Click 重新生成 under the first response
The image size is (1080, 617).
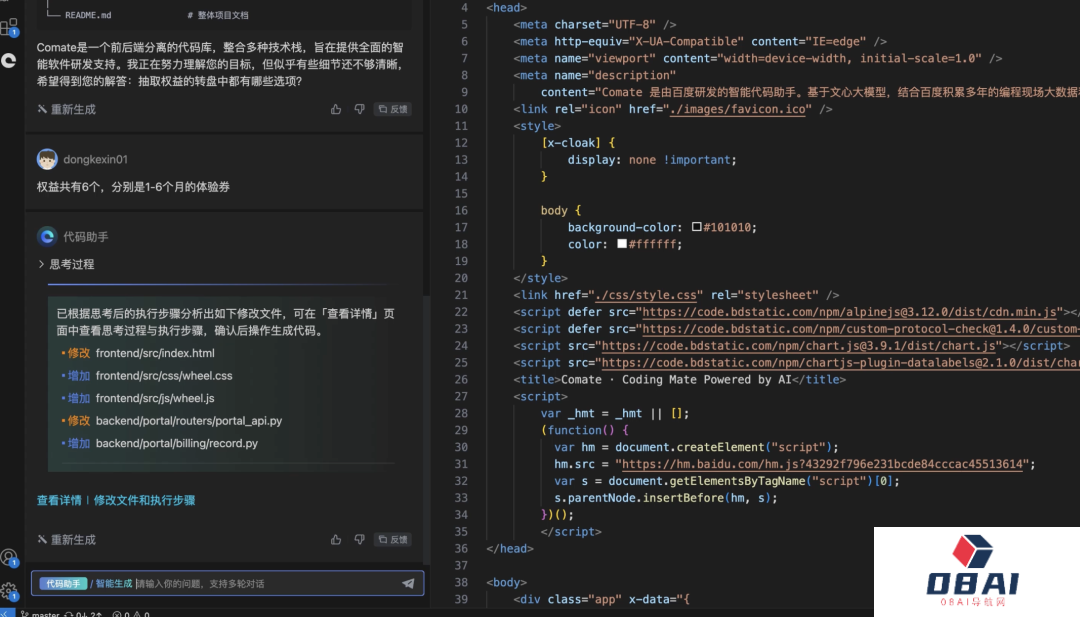click(x=67, y=109)
